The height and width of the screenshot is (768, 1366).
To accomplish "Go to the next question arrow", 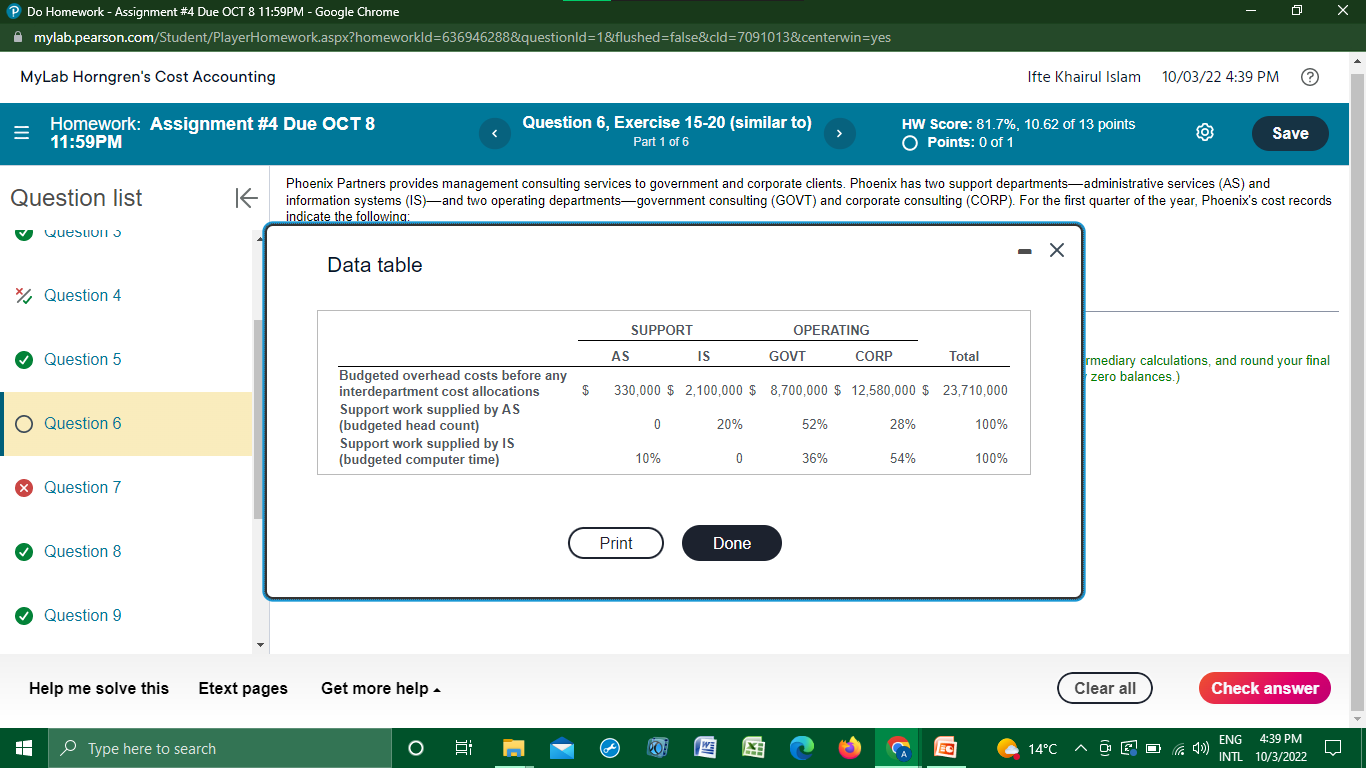I will click(839, 133).
